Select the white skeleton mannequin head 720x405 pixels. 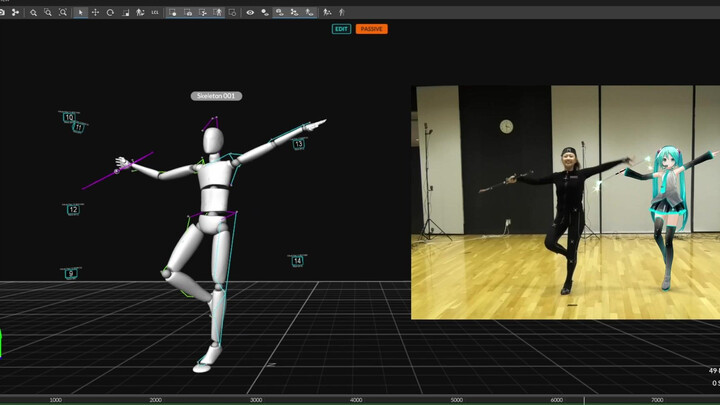pyautogui.click(x=213, y=140)
